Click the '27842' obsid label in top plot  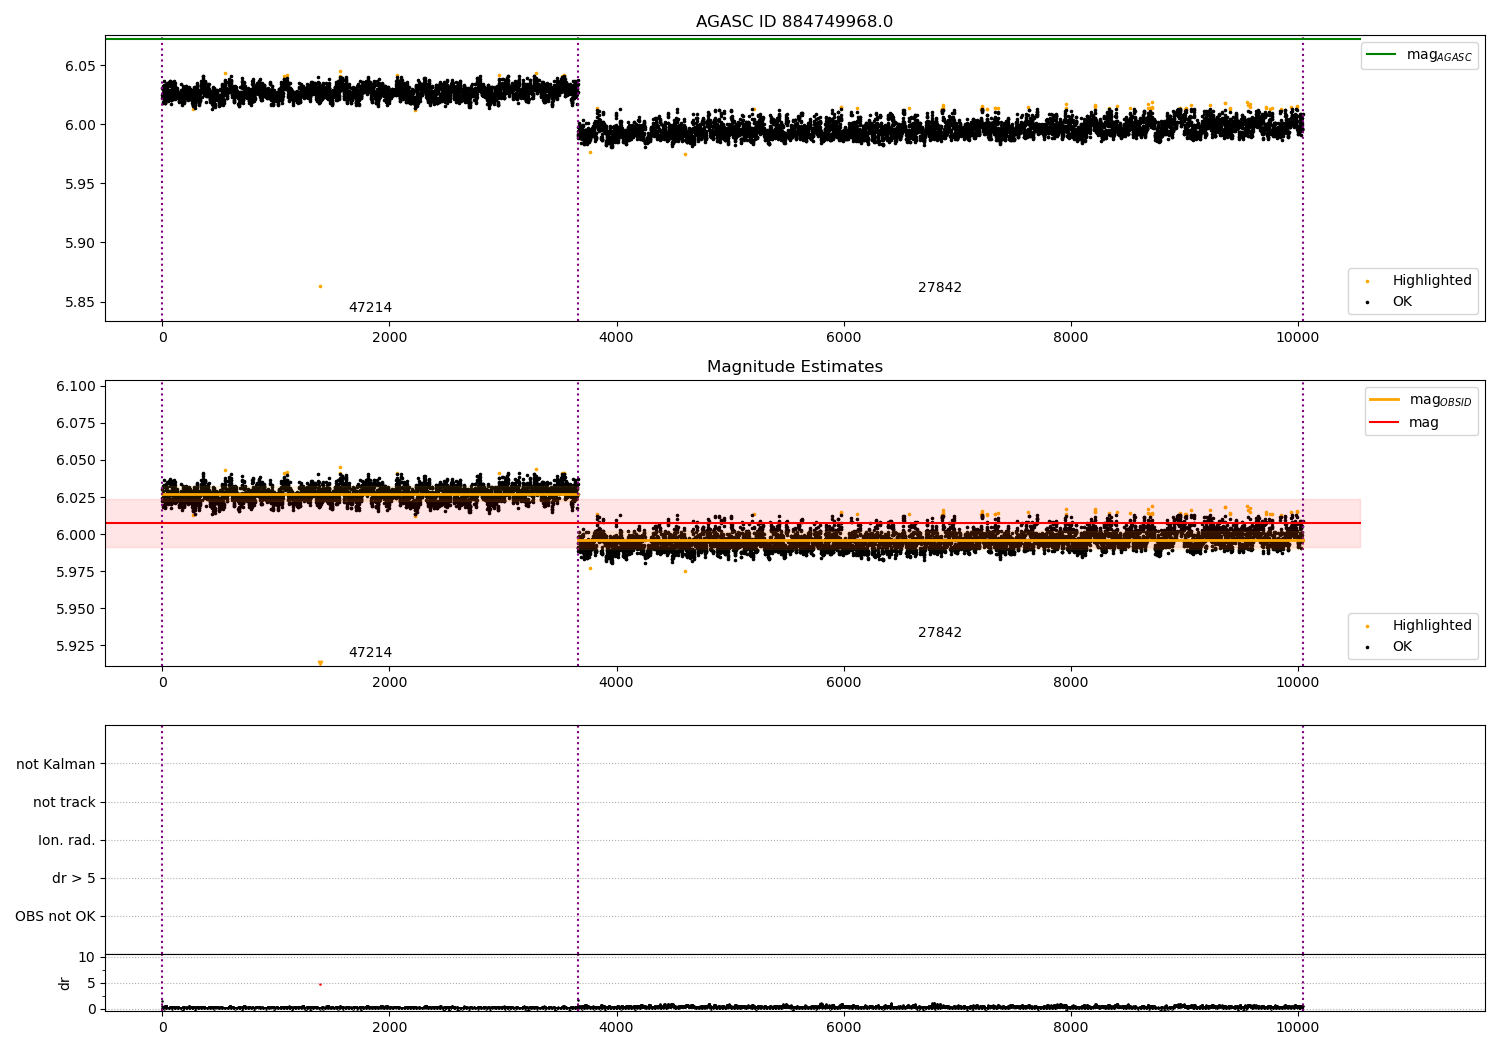tap(940, 288)
